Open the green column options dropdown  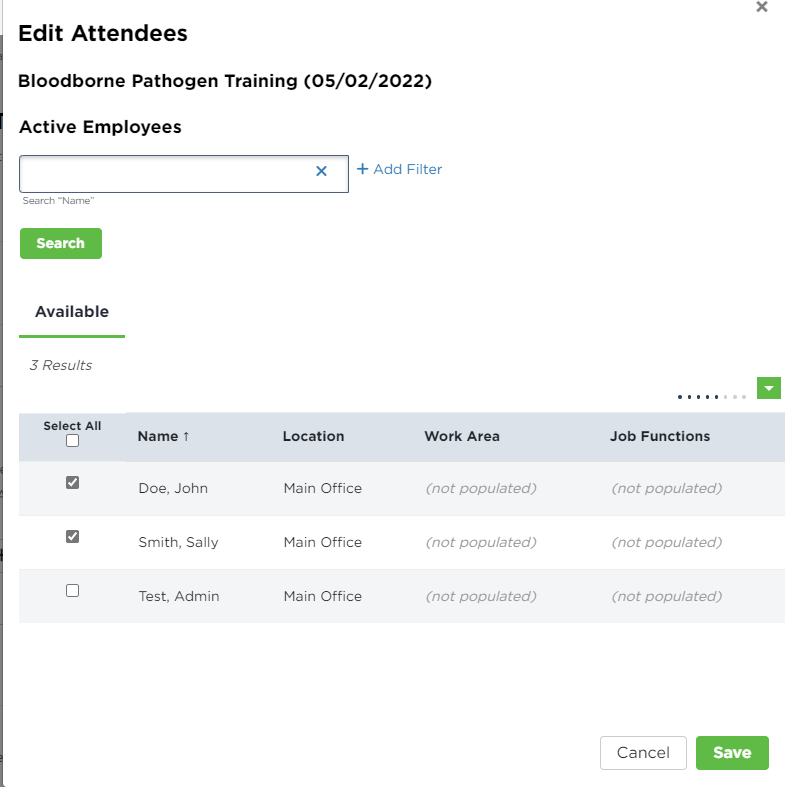[768, 388]
